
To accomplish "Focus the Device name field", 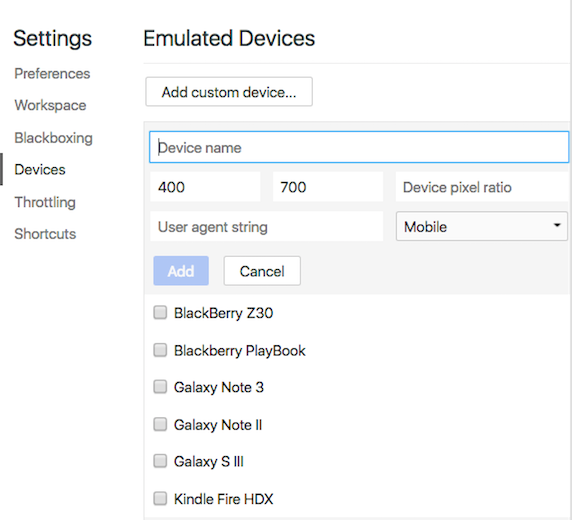I will 359,147.
